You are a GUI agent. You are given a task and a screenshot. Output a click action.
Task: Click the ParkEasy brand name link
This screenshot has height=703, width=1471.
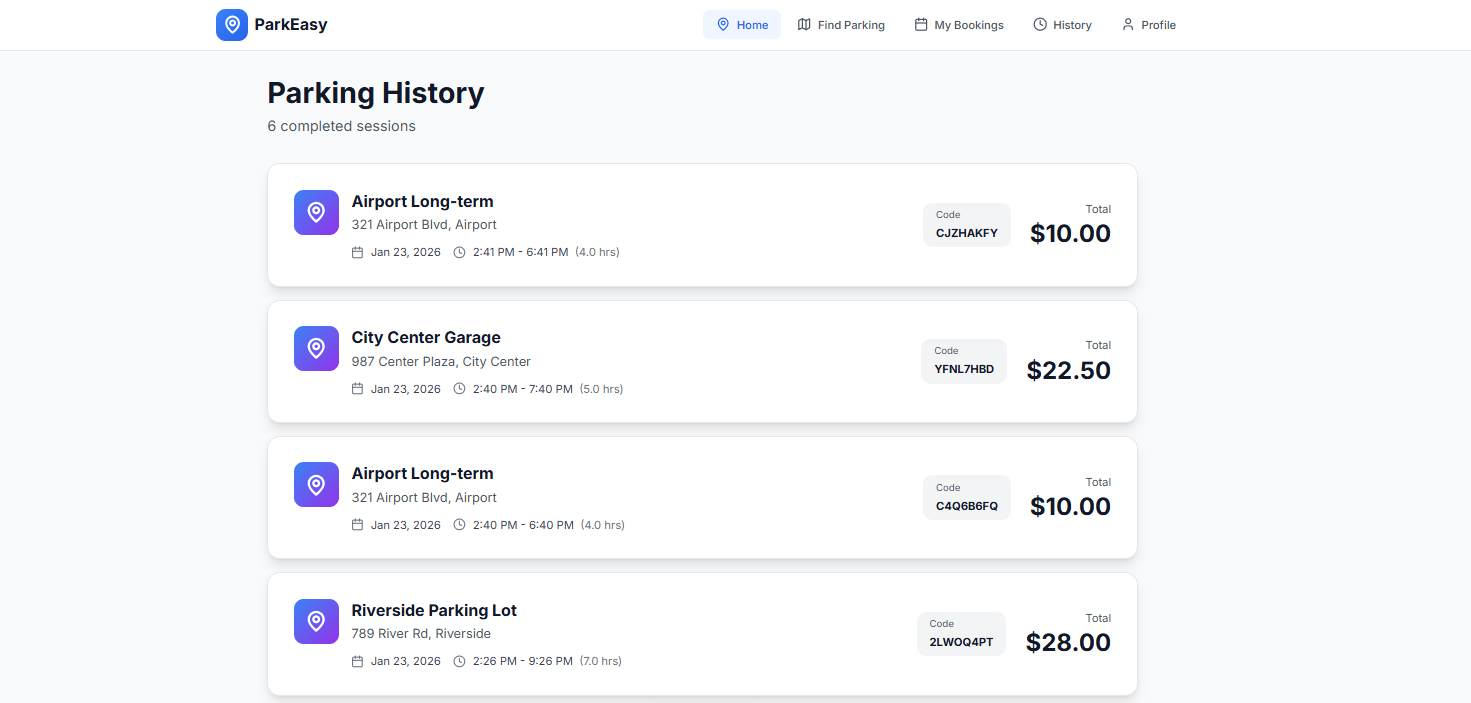point(291,25)
